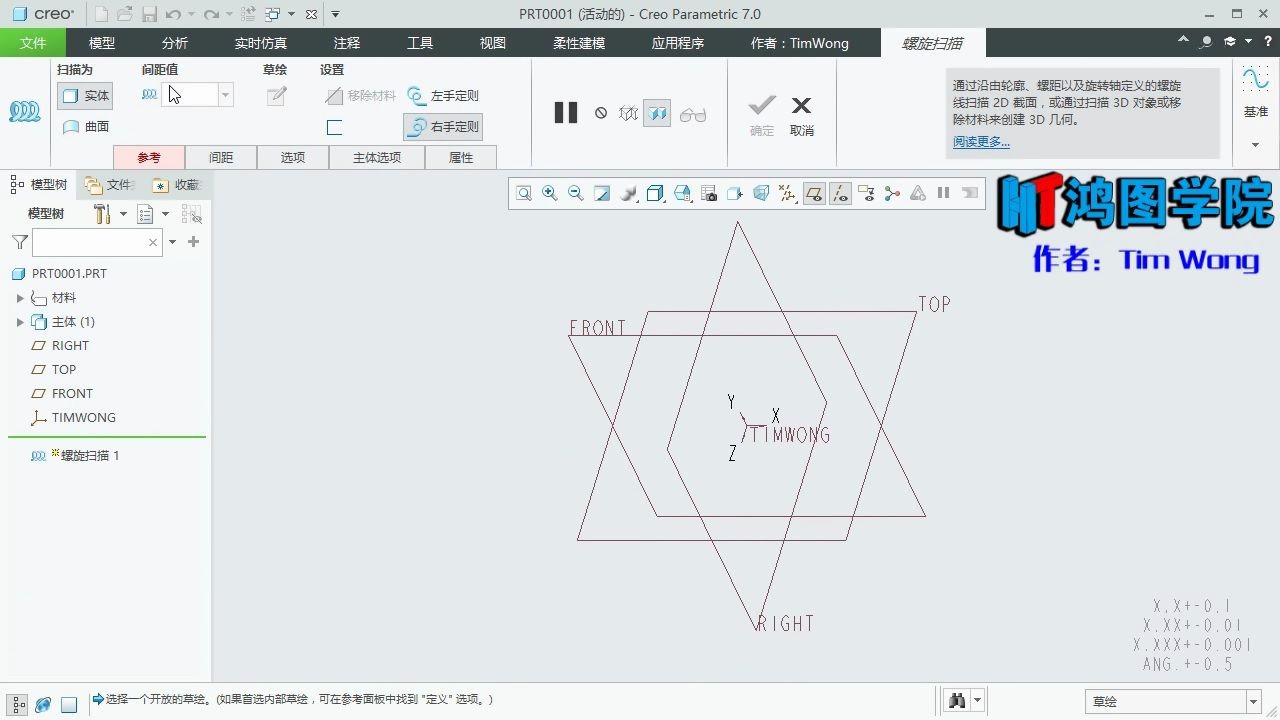Open the 主体选项 tab
The image size is (1280, 720).
pyautogui.click(x=377, y=157)
